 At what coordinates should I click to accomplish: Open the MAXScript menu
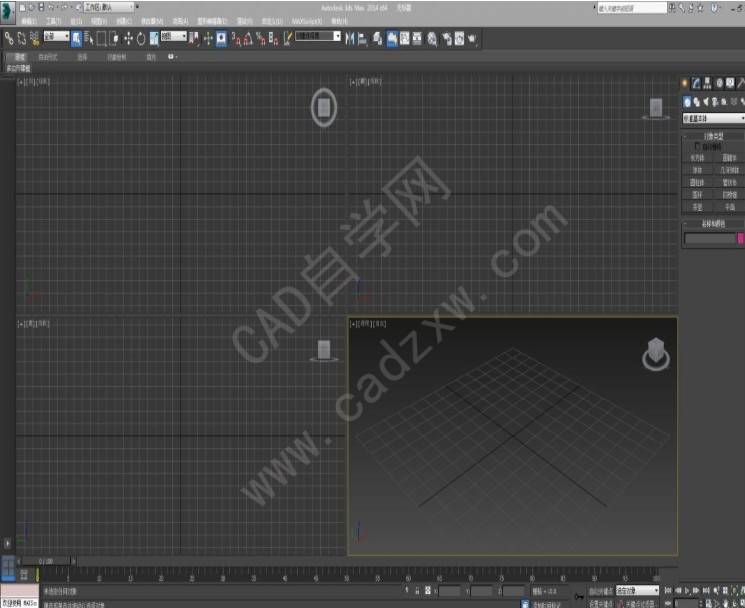pyautogui.click(x=306, y=21)
